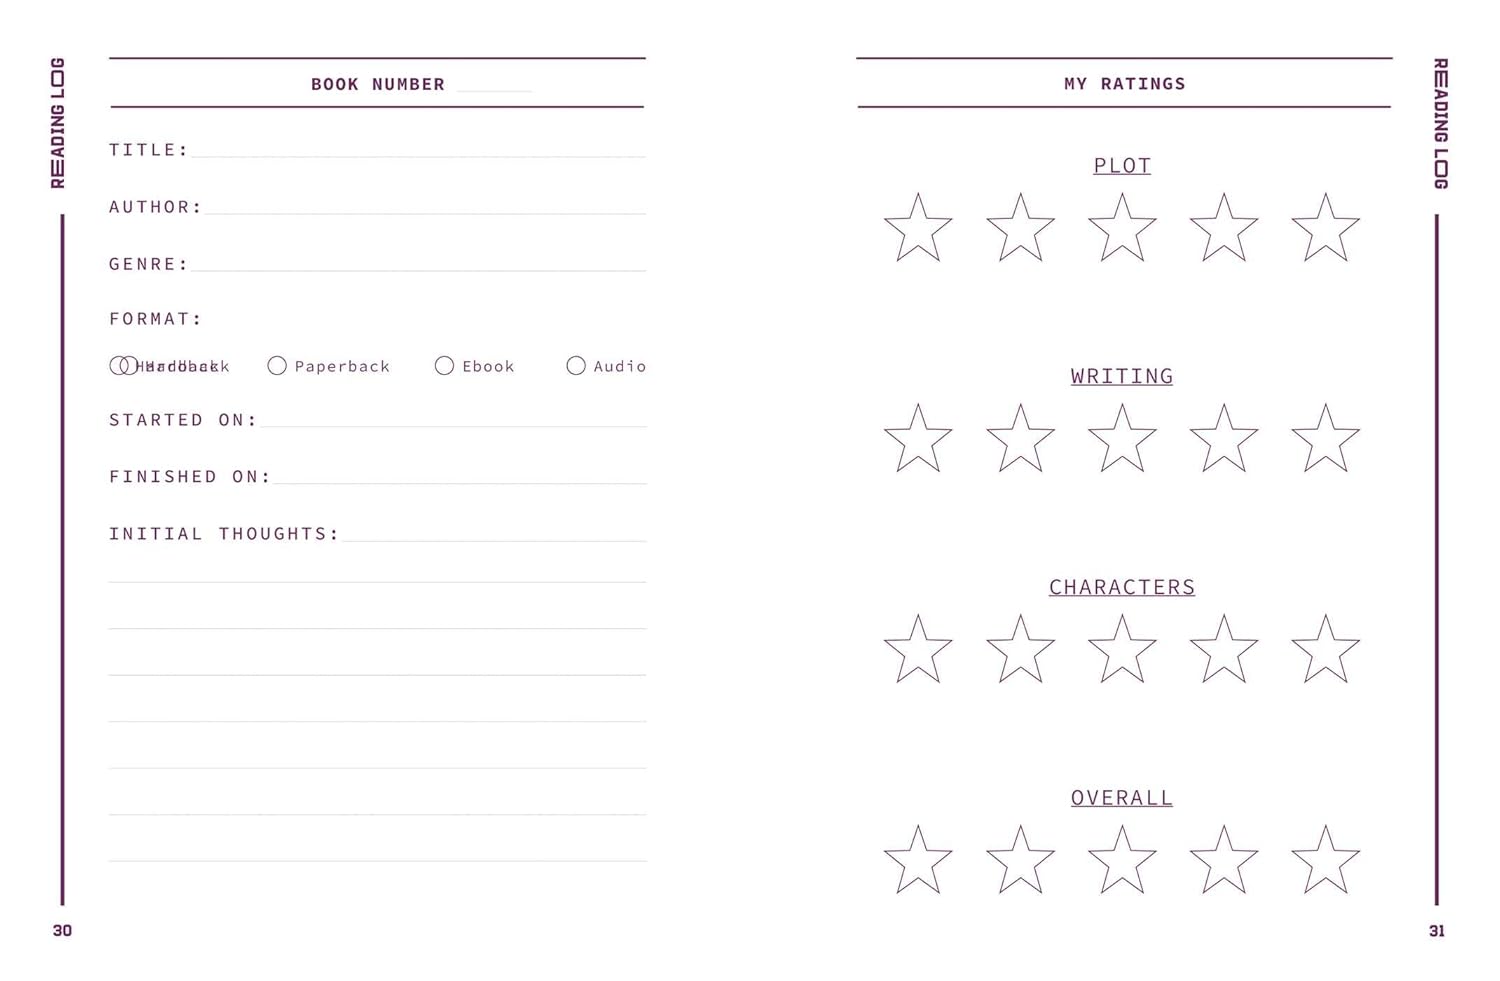This screenshot has height=981, width=1500.
Task: Click the Started On date line
Action: click(453, 420)
